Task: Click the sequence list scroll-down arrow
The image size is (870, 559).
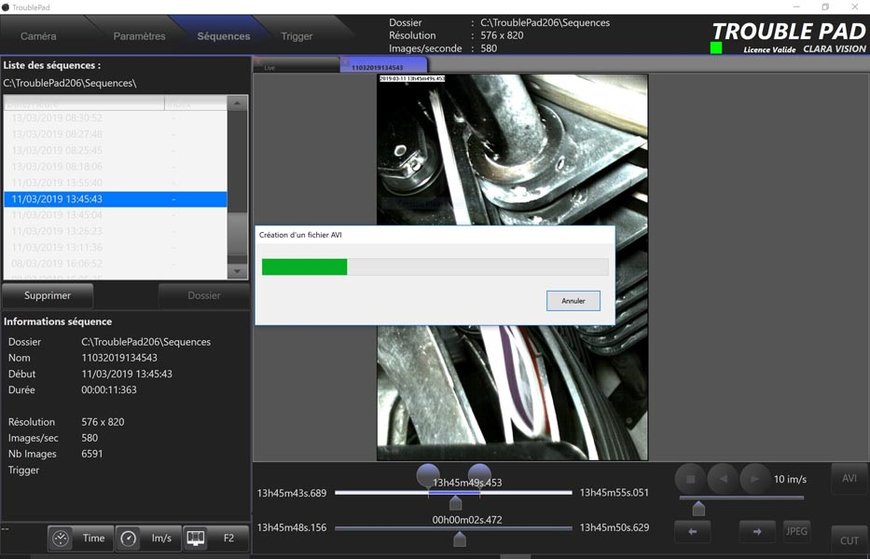Action: pos(237,271)
